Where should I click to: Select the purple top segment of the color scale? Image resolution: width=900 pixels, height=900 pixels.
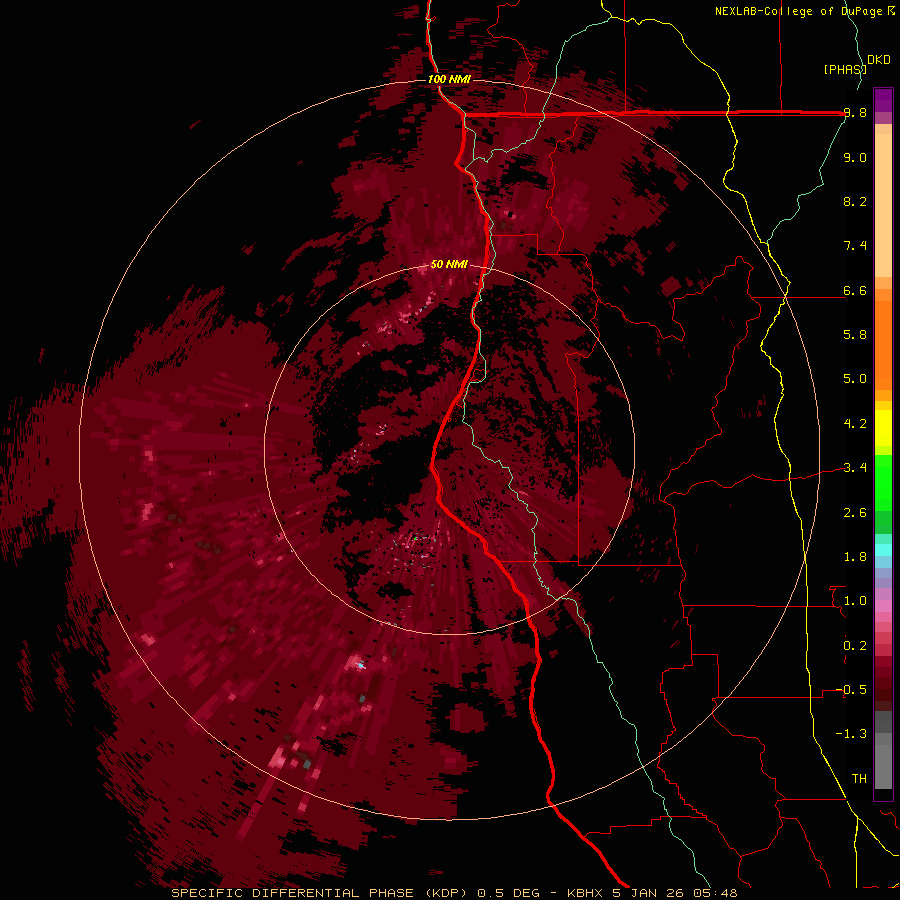883,100
